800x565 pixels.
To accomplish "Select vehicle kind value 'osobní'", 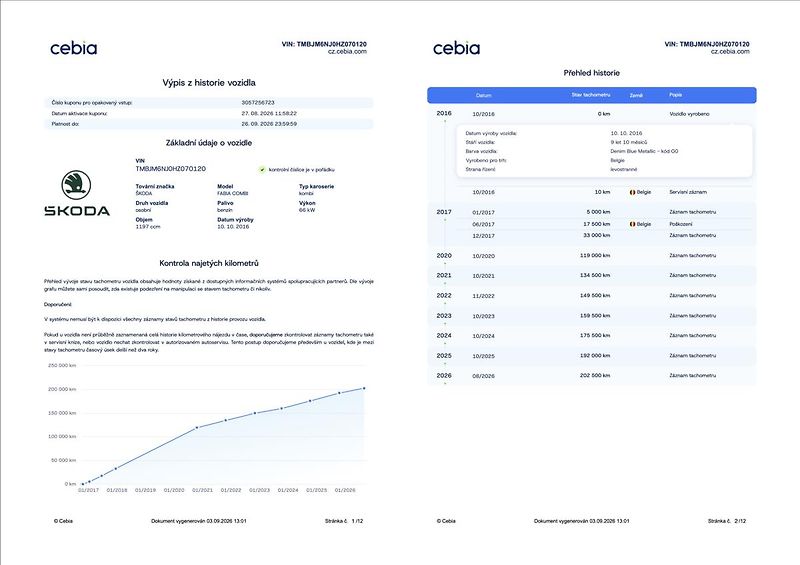I will click(143, 210).
